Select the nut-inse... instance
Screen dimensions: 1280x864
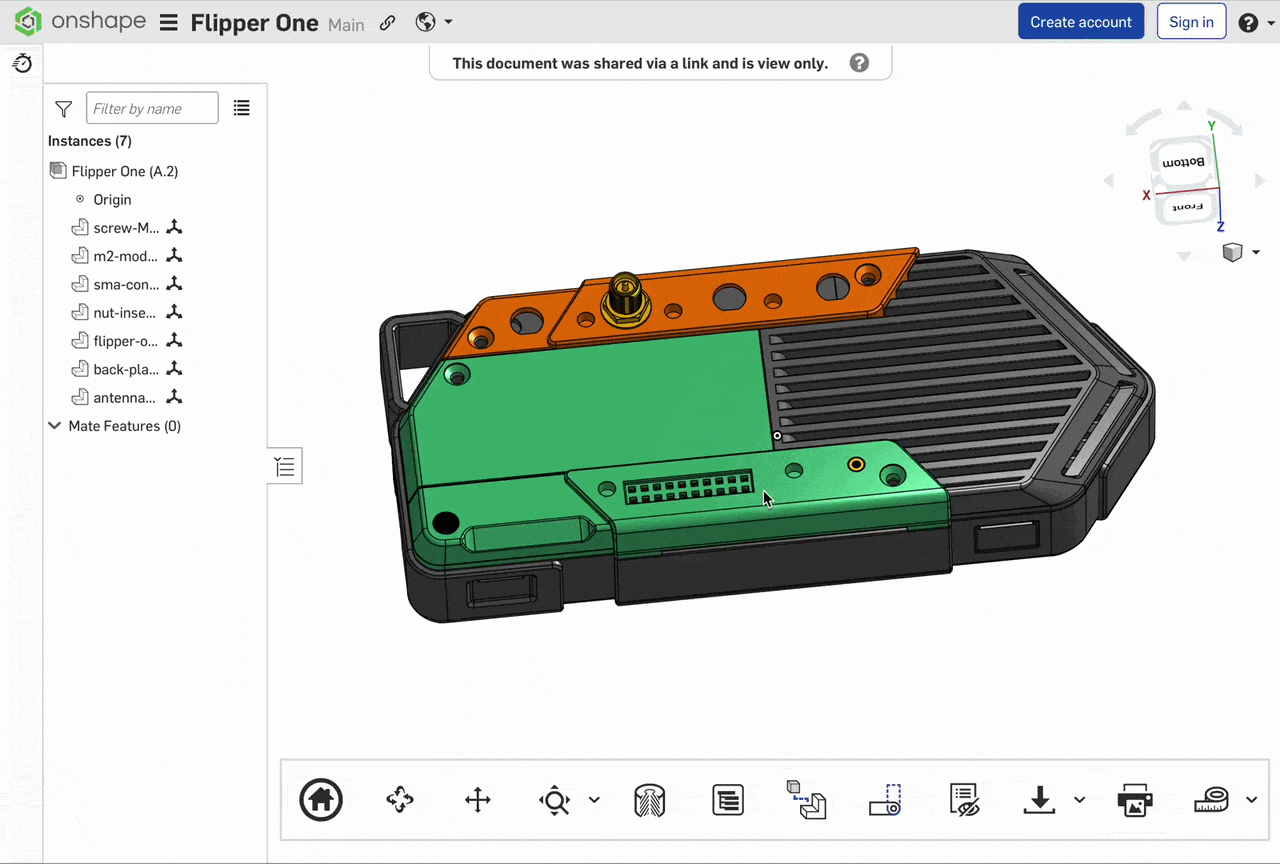[x=126, y=313]
